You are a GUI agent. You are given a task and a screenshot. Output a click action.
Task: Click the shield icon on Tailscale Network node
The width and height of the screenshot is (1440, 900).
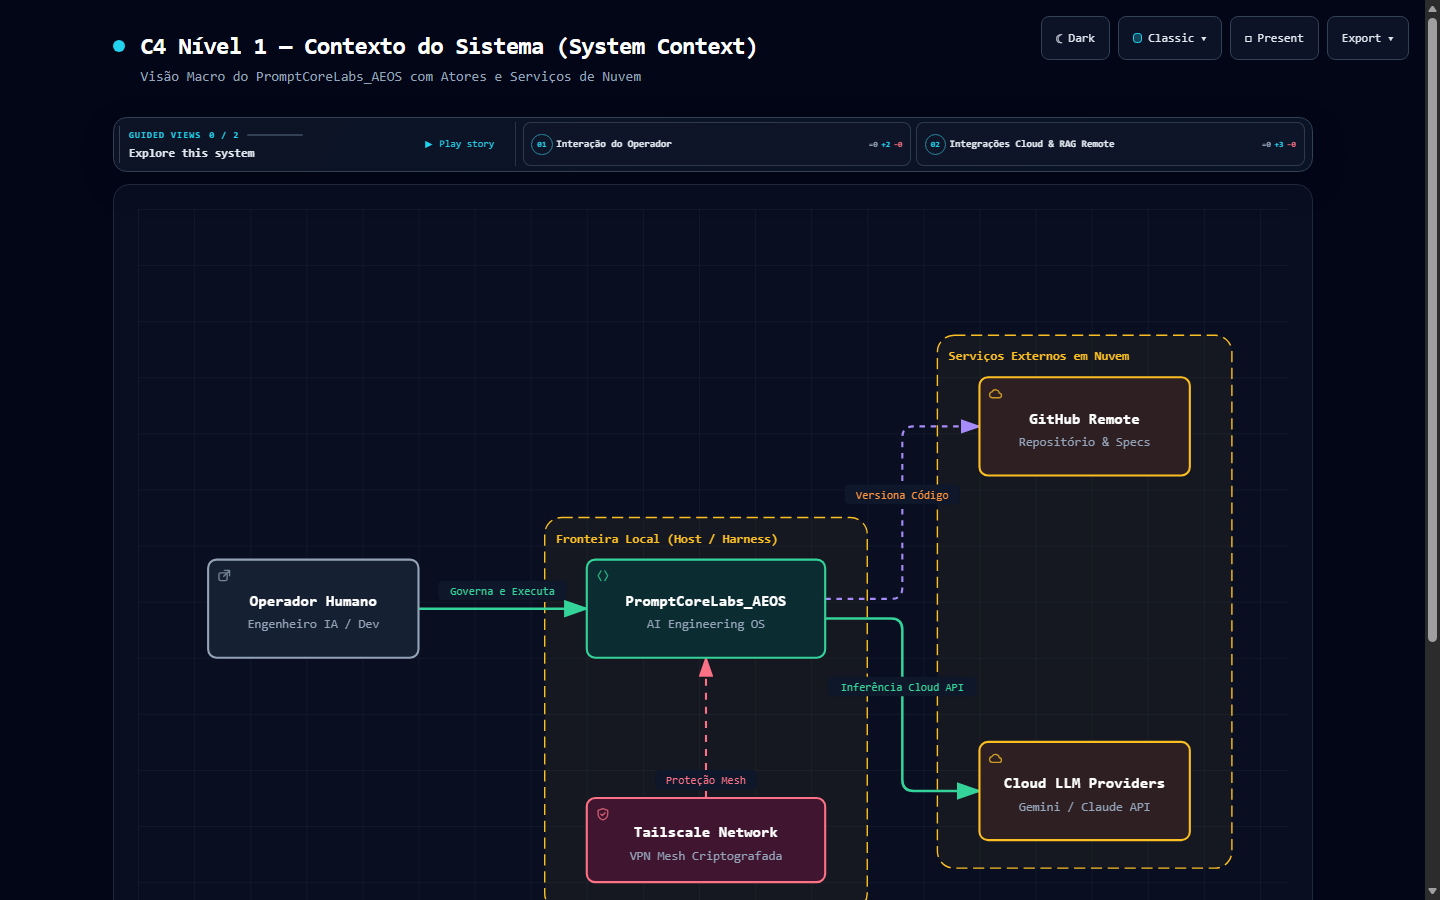point(603,814)
